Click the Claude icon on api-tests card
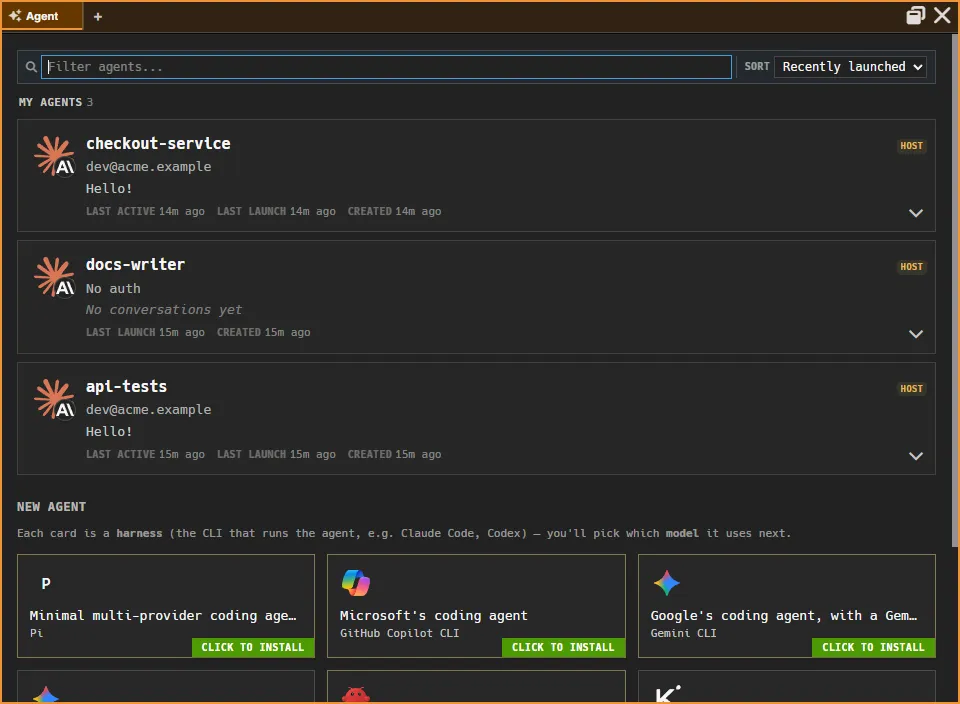Viewport: 960px width, 704px height. click(x=54, y=399)
